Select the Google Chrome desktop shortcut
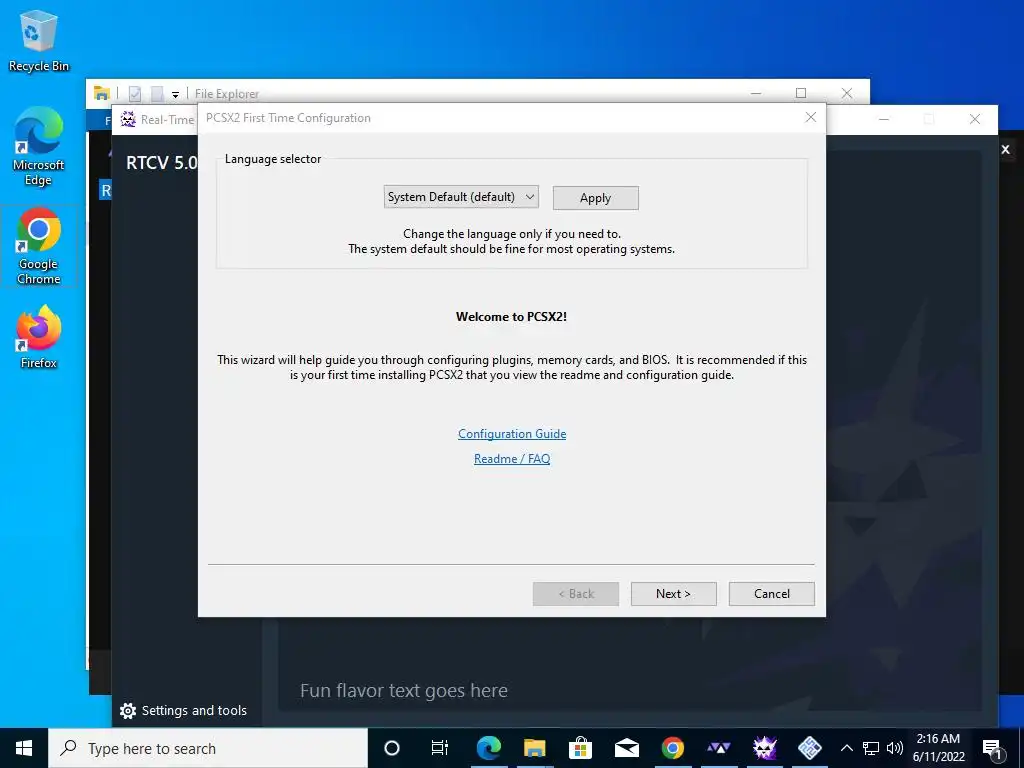 pyautogui.click(x=39, y=246)
